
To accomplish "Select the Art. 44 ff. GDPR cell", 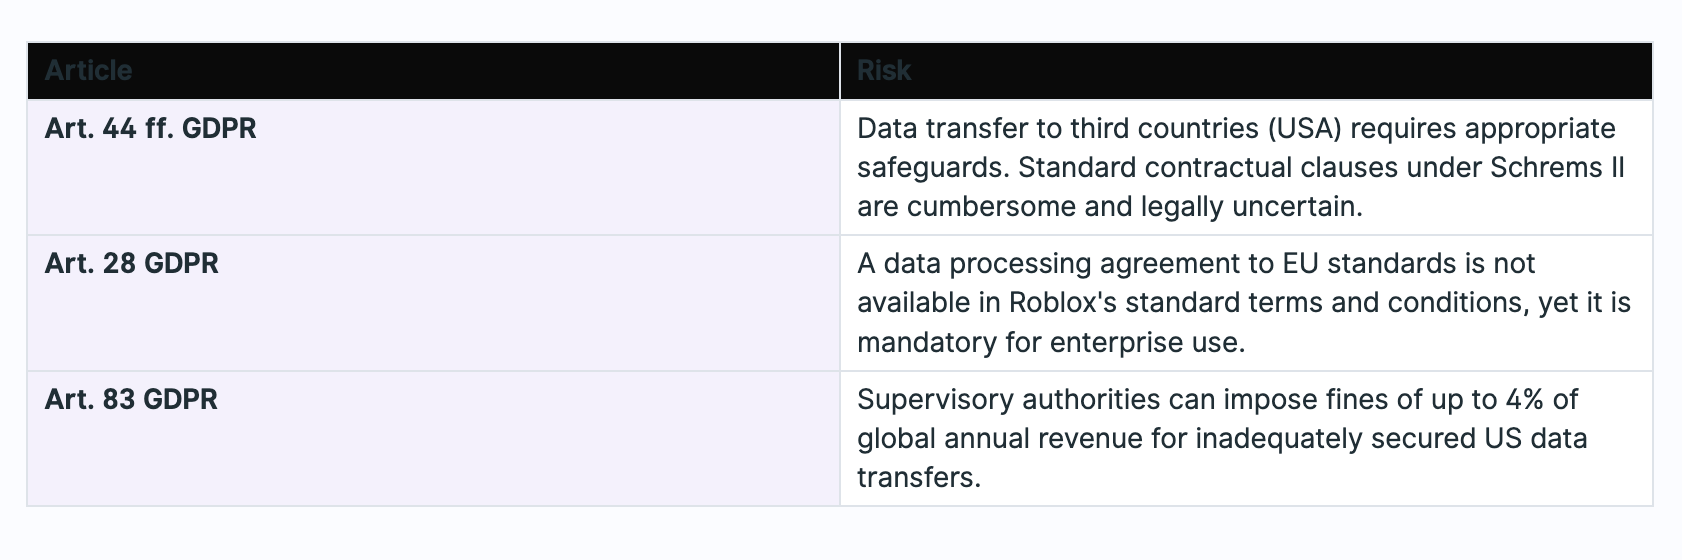I will point(151,129).
